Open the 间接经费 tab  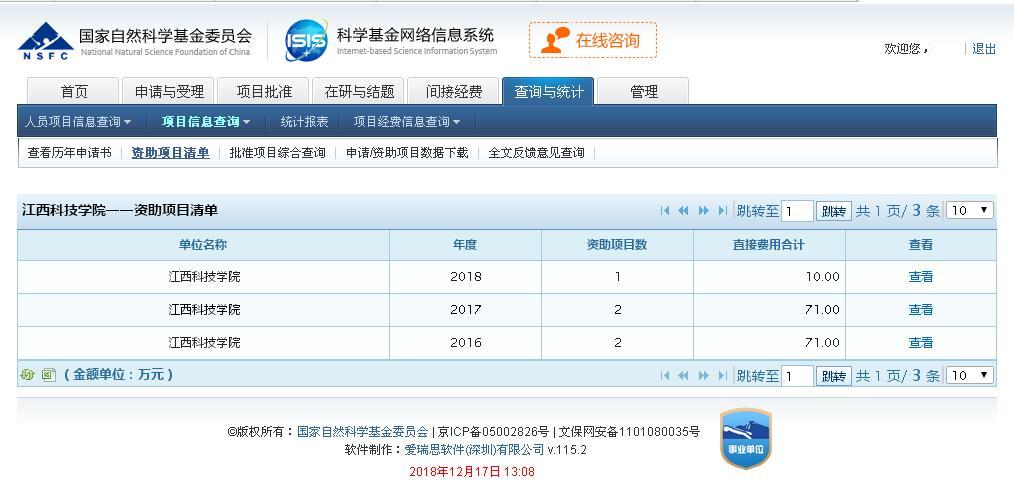(x=453, y=92)
